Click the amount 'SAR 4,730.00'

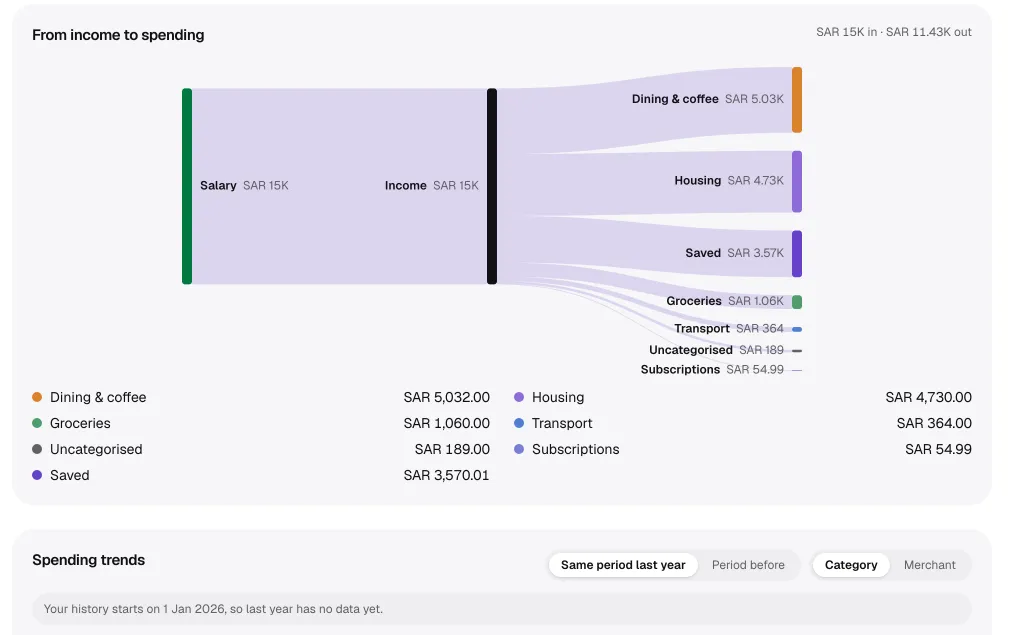point(929,397)
